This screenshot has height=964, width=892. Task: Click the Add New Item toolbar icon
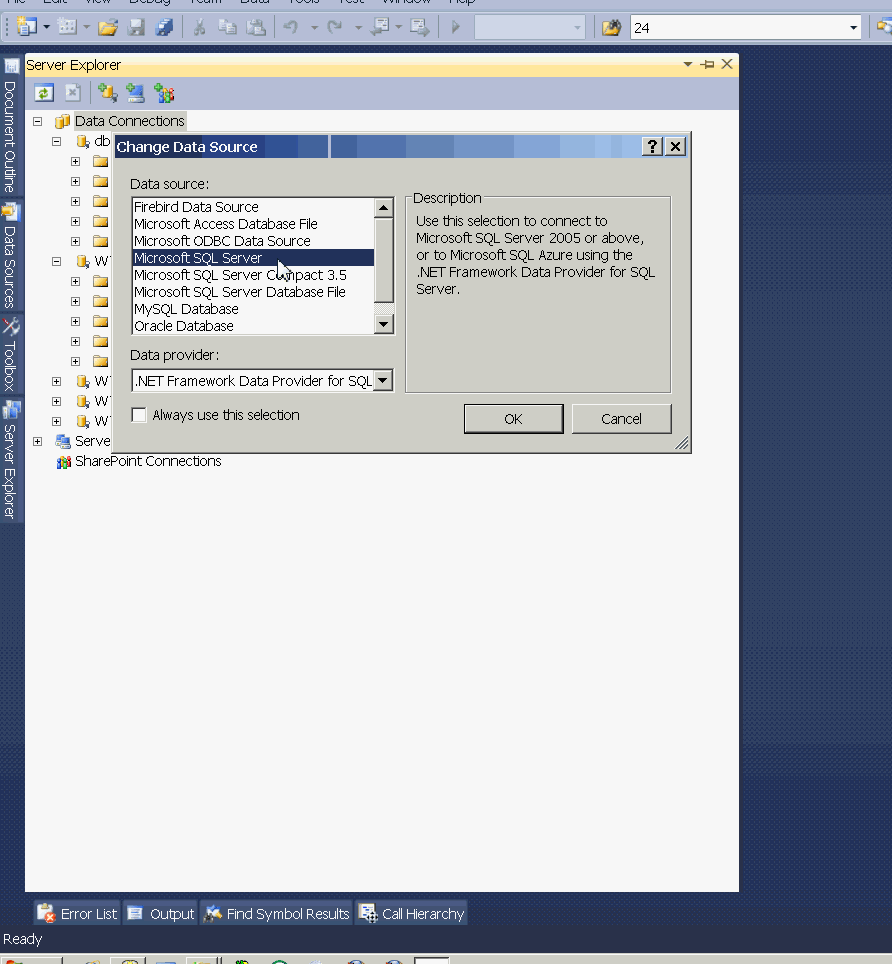point(66,27)
